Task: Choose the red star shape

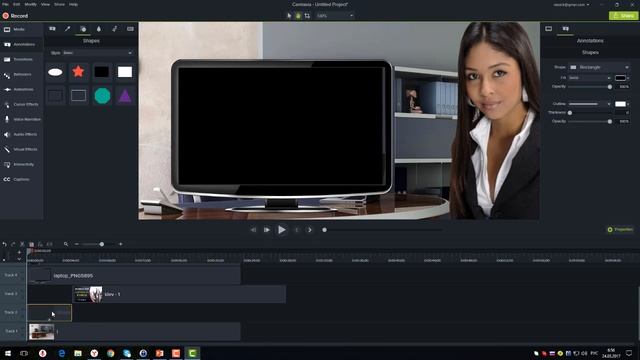Action: tap(78, 72)
